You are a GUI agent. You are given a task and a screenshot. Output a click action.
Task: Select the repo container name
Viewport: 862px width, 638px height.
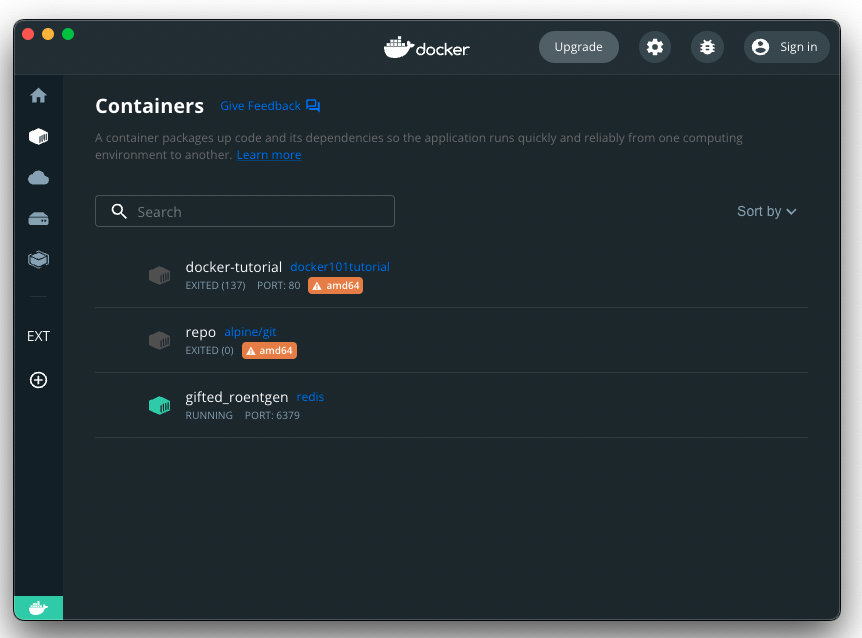pyautogui.click(x=201, y=332)
